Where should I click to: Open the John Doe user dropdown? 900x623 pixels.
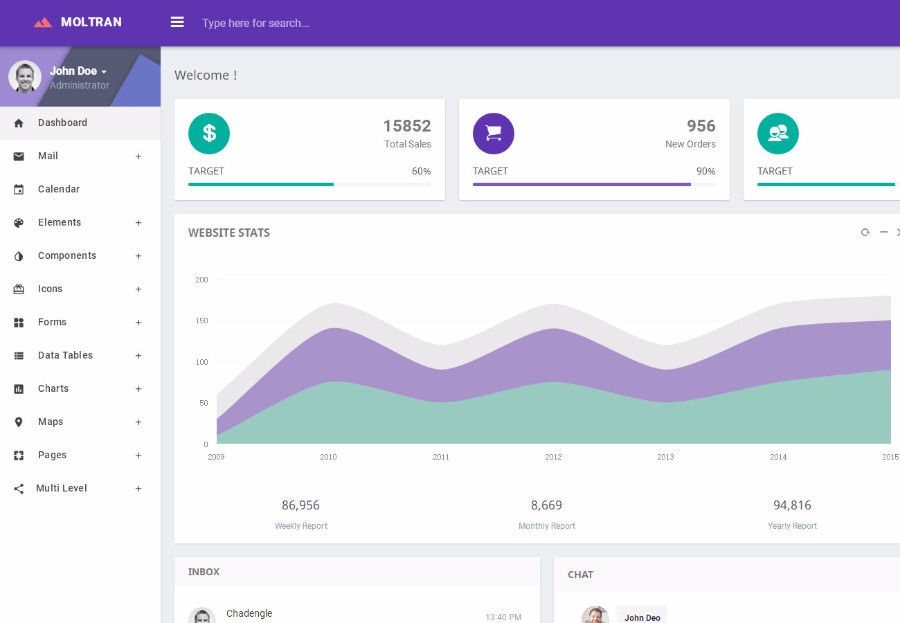pos(78,71)
